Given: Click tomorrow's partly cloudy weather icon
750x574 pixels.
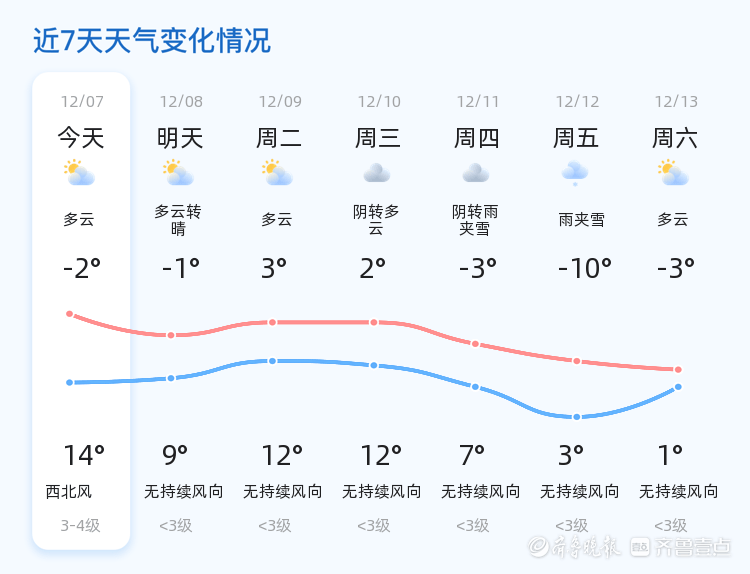Looking at the screenshot, I should click(x=179, y=174).
